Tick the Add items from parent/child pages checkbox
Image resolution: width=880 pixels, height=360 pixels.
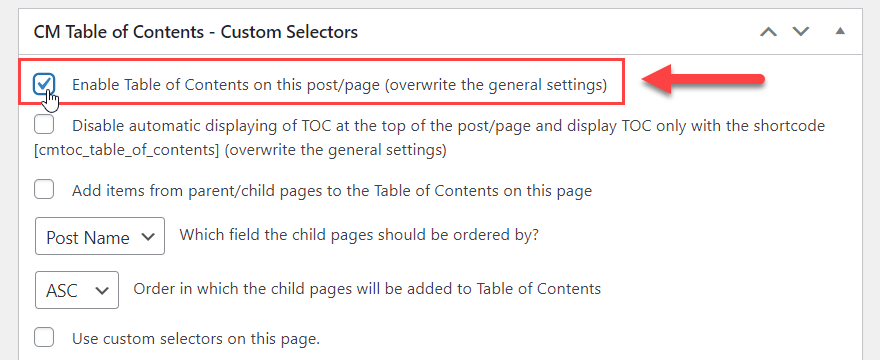coord(44,189)
